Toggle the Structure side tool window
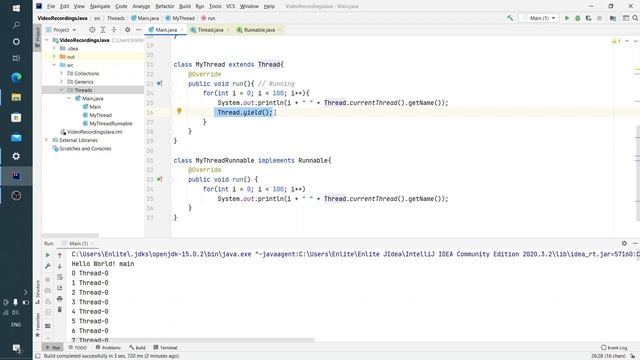 pos(38,291)
